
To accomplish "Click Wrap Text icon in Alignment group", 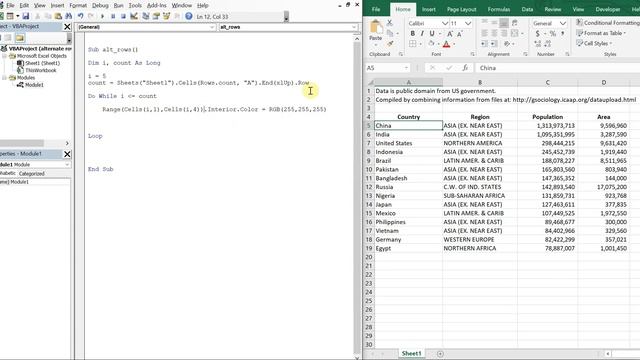I will tap(515, 23).
